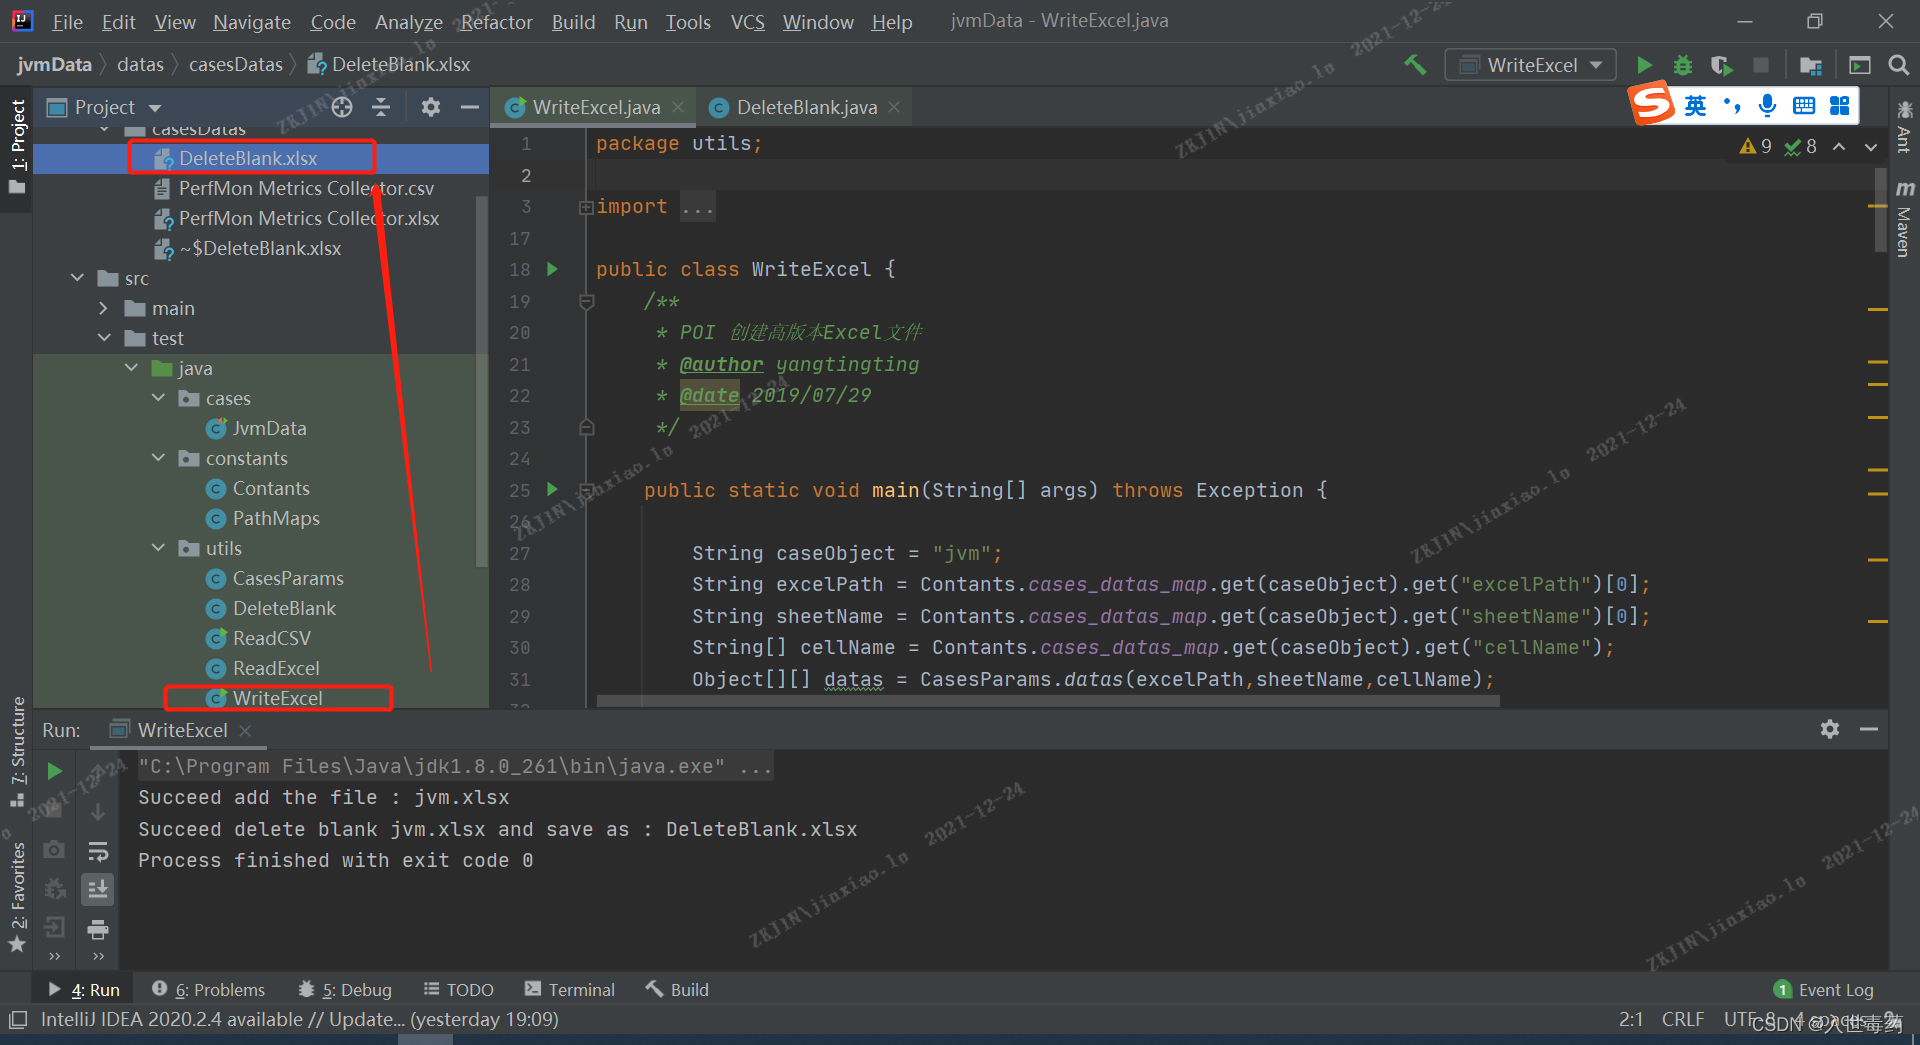This screenshot has width=1920, height=1045.
Task: Open the Maven side panel
Action: [1904, 219]
